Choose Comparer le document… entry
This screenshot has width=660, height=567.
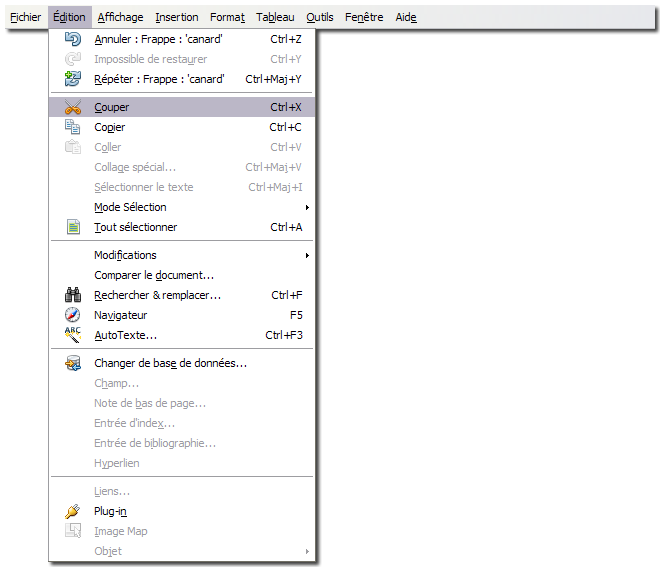[182, 275]
